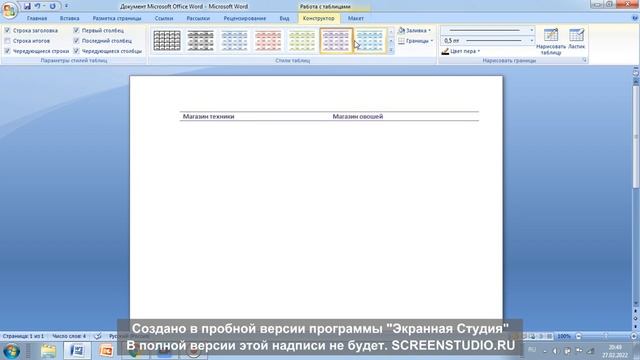Open word count from Число слов

[x=69, y=336]
